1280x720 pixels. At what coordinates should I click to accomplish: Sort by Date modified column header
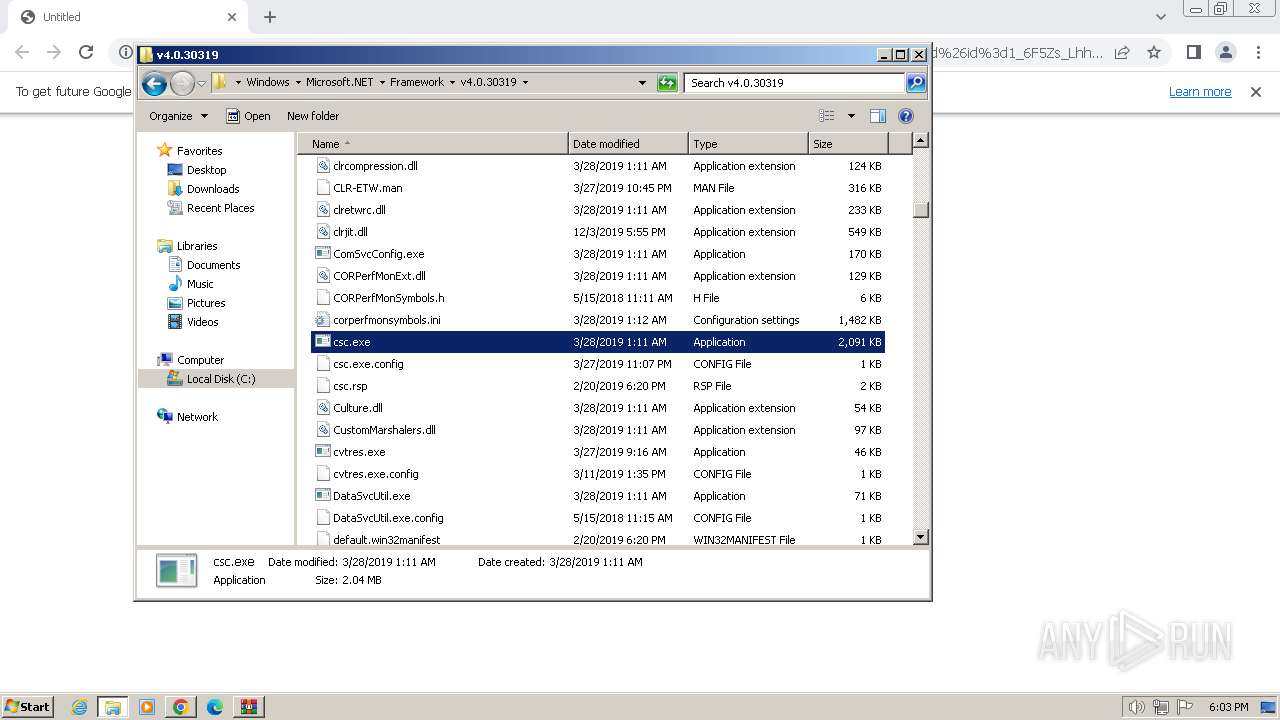coord(628,144)
